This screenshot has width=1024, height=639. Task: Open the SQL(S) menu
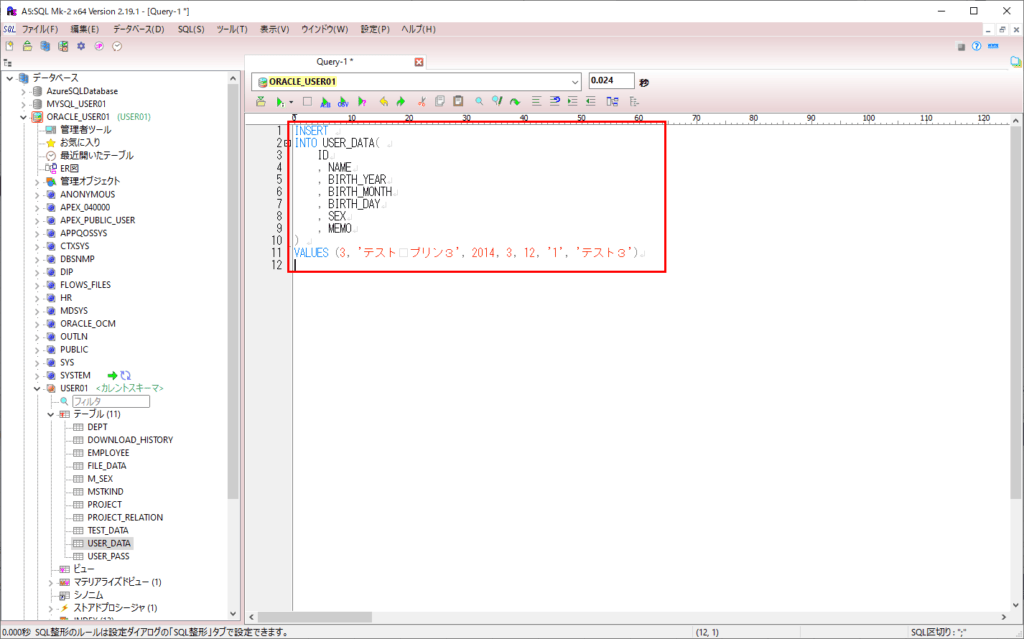[x=193, y=29]
